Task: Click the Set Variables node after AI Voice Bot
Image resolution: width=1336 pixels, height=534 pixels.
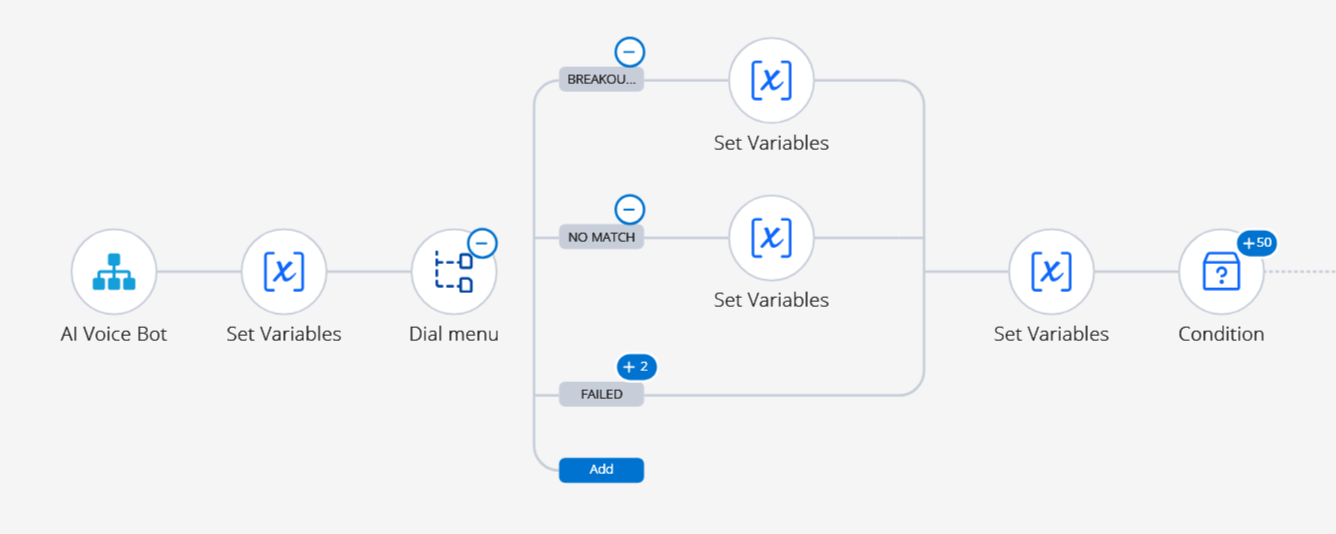Action: click(x=284, y=271)
